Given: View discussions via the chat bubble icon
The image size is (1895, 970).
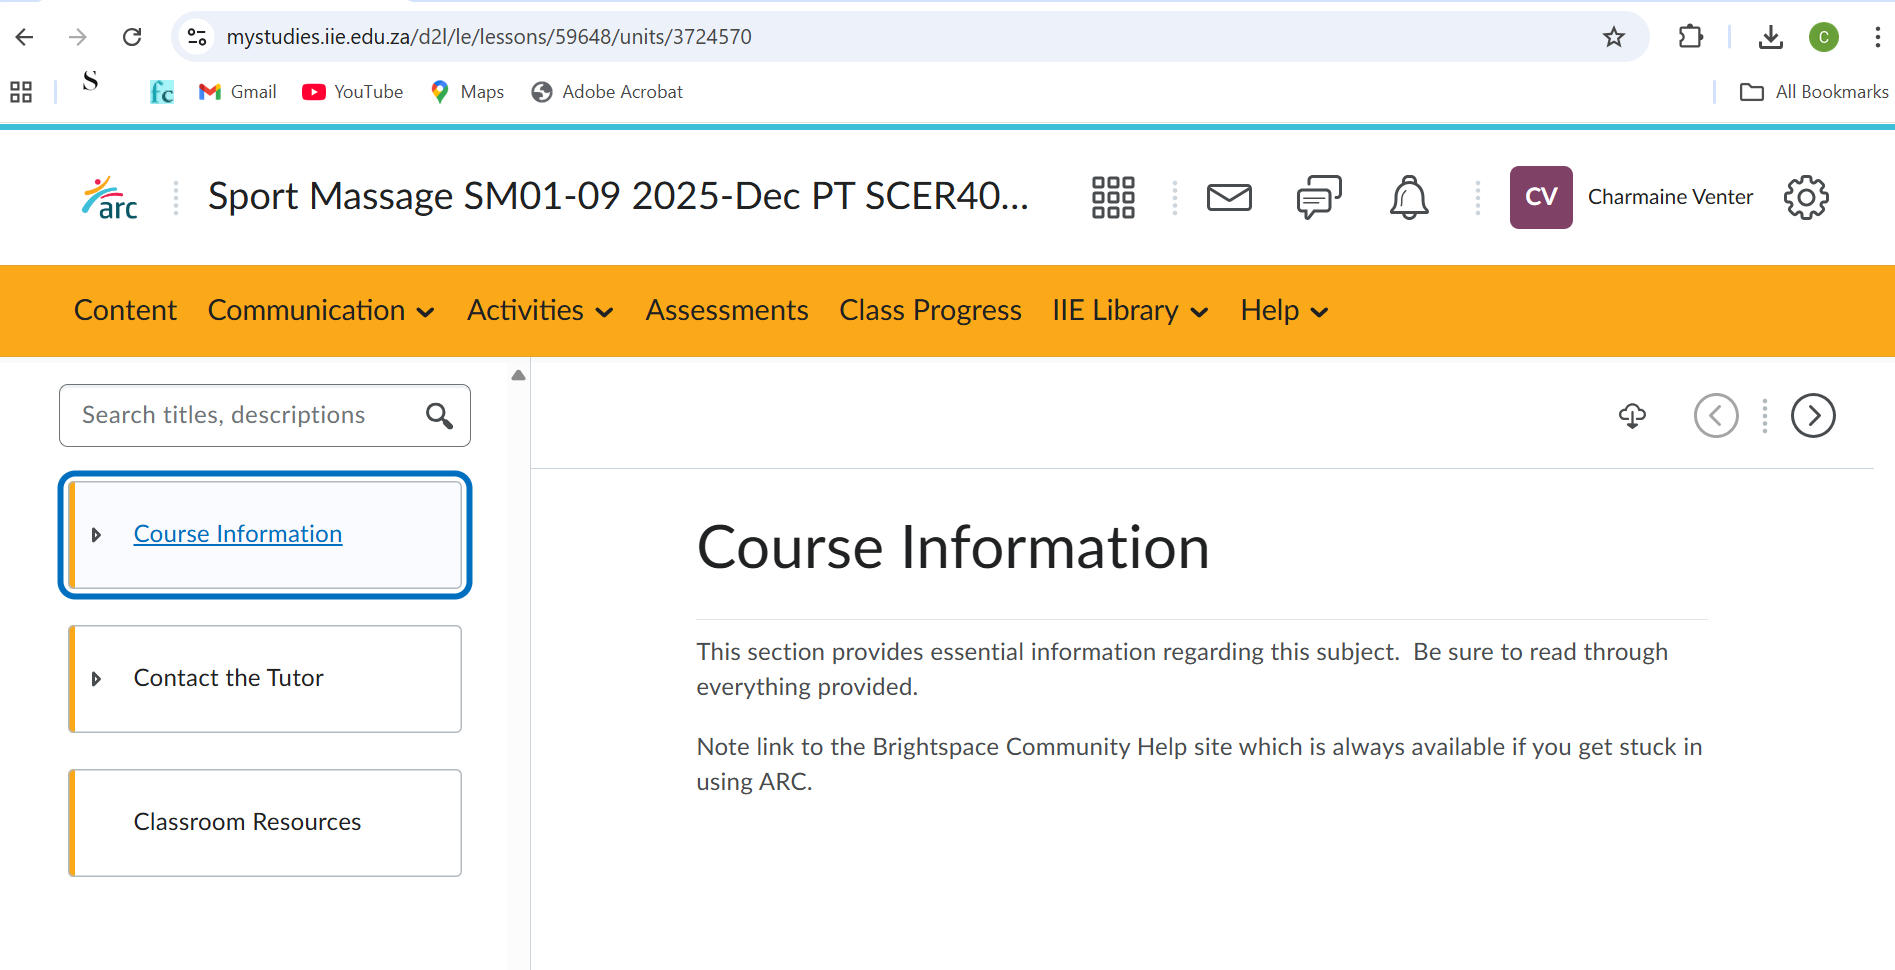Looking at the screenshot, I should (x=1318, y=197).
